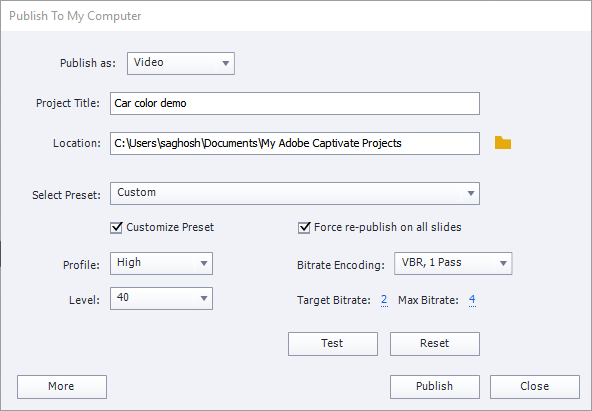Click the Publish button
592x411 pixels.
[435, 387]
